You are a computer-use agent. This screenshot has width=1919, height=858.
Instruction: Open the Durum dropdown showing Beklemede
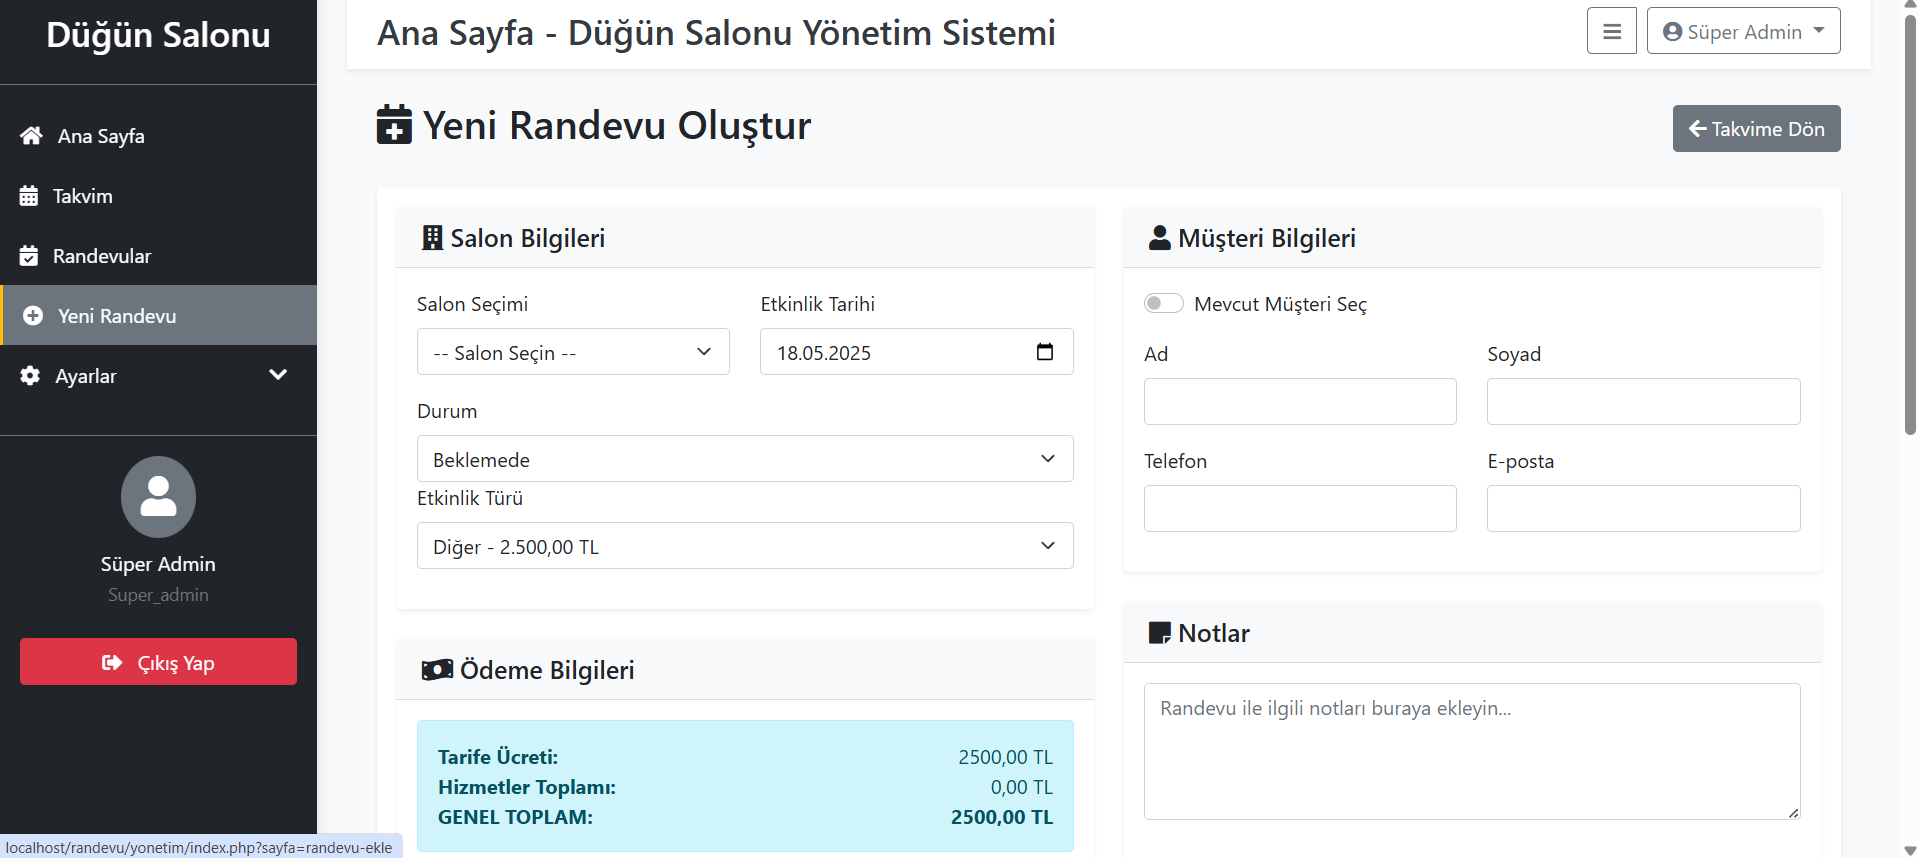click(x=744, y=459)
